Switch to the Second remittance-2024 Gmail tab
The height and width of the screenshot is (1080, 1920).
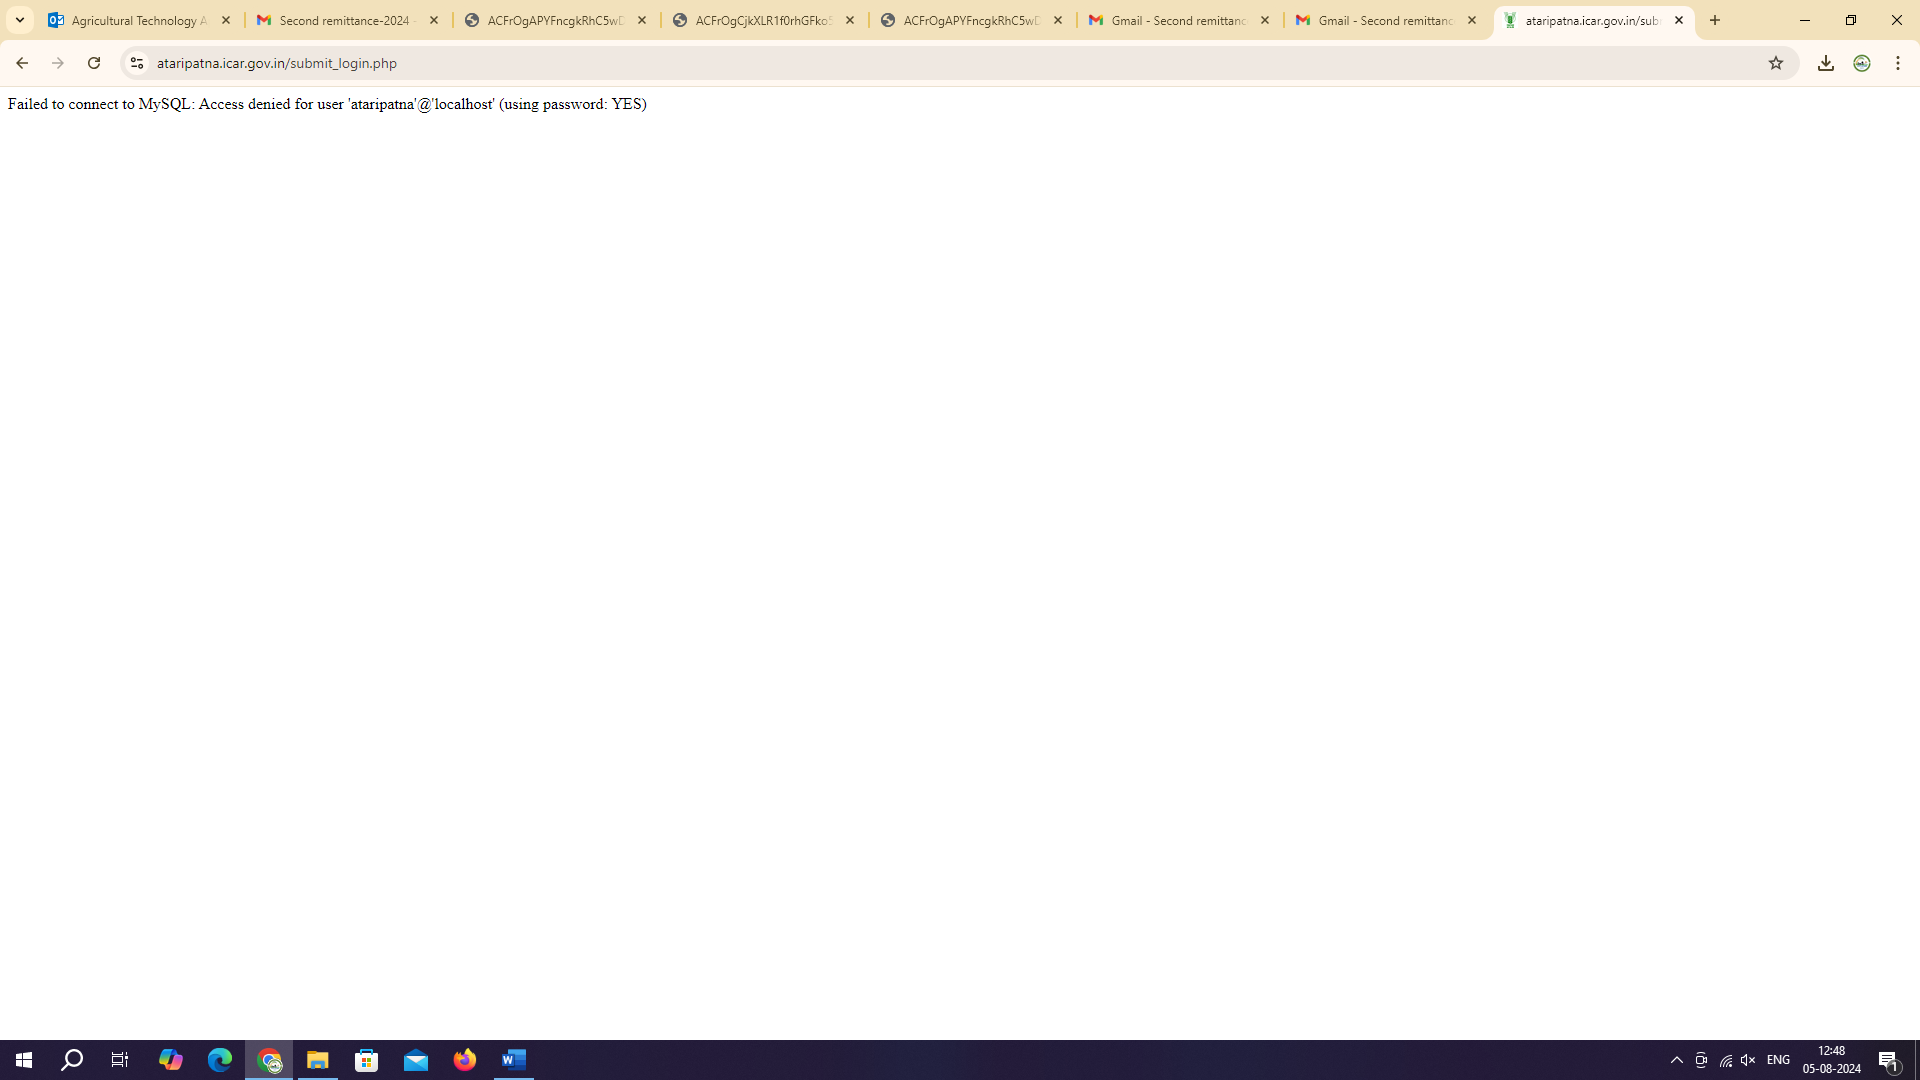[x=348, y=20]
